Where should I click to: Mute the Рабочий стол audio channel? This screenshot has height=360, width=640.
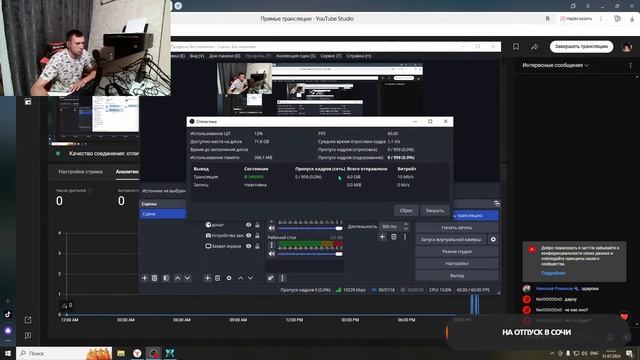[272, 254]
